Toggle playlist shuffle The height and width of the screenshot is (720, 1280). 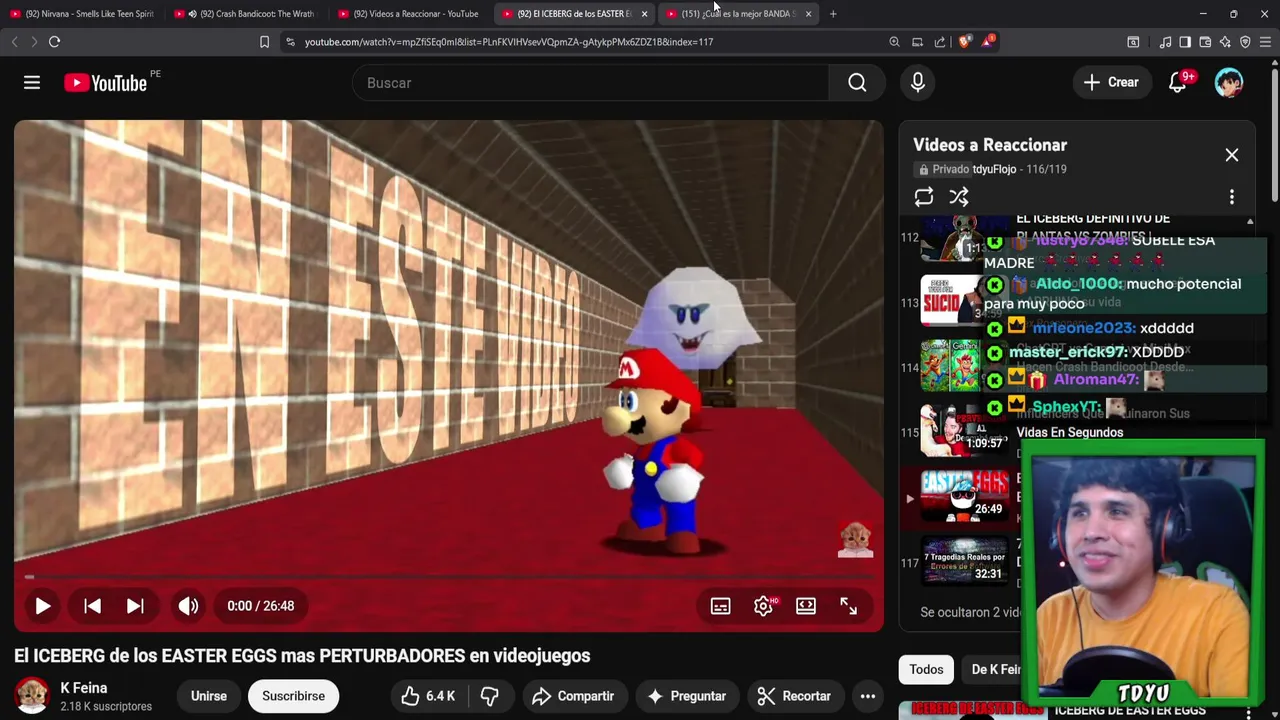pyautogui.click(x=959, y=197)
